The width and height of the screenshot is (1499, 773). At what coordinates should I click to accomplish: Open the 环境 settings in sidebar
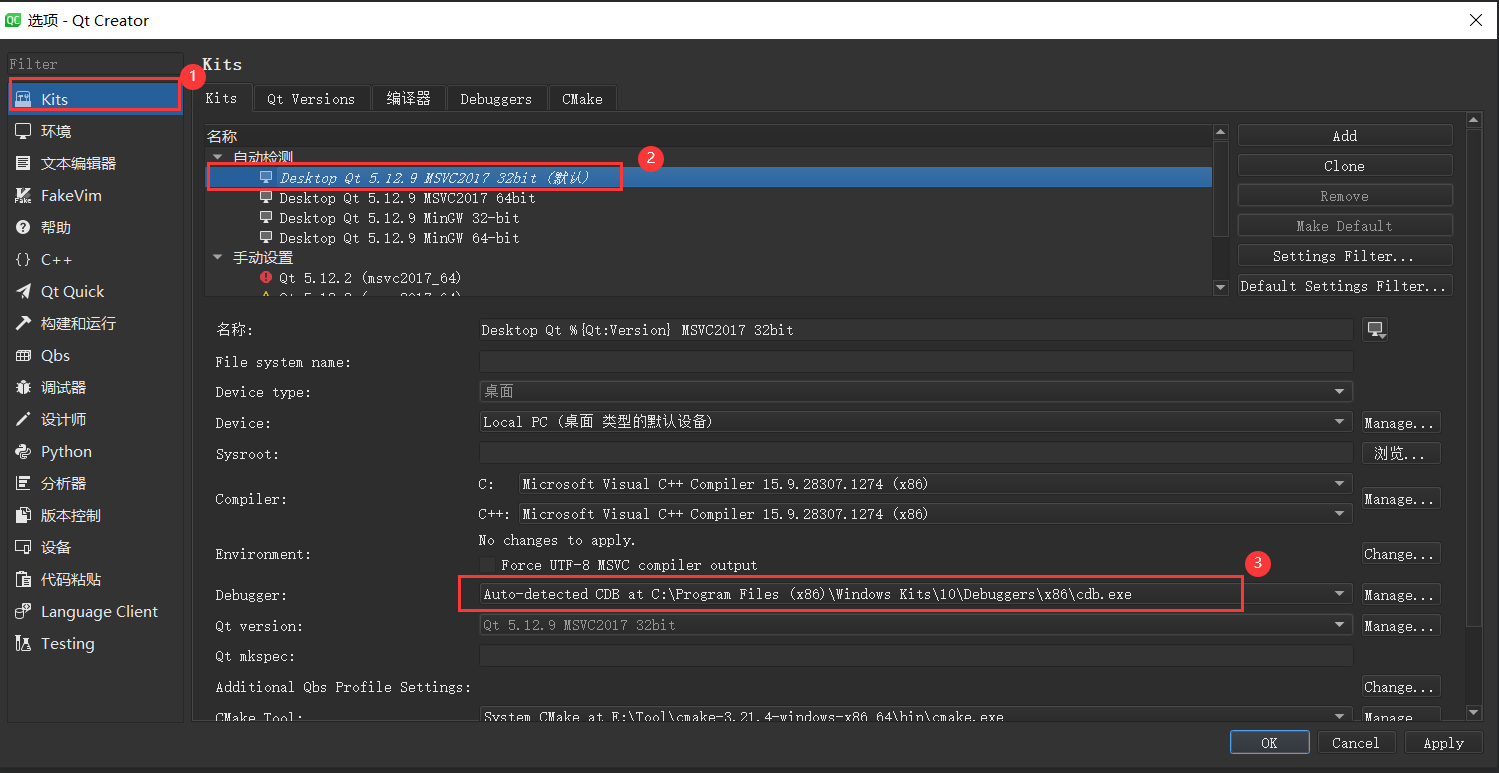point(55,131)
